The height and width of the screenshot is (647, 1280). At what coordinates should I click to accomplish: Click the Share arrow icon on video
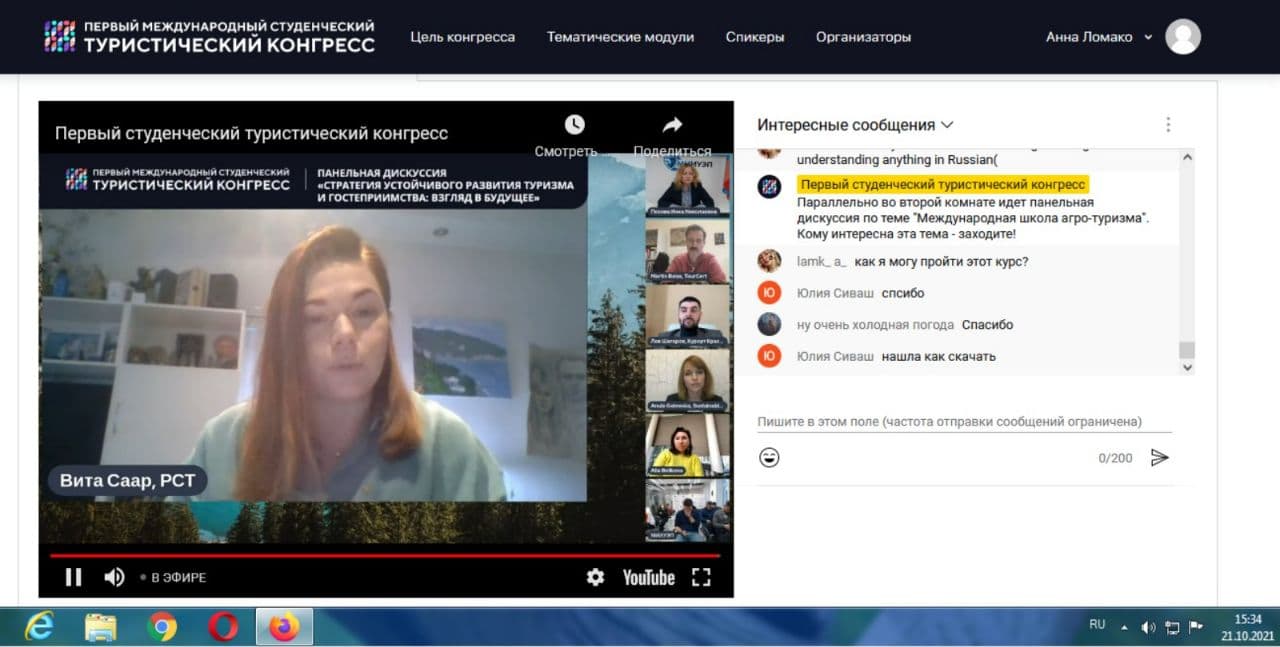[672, 125]
